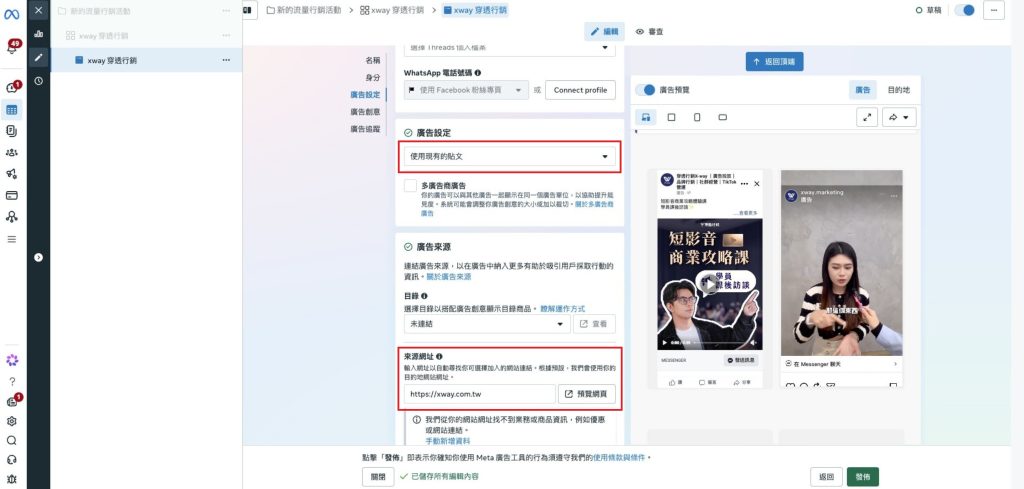Select the horizontal rectangle preview format icon

click(722, 117)
